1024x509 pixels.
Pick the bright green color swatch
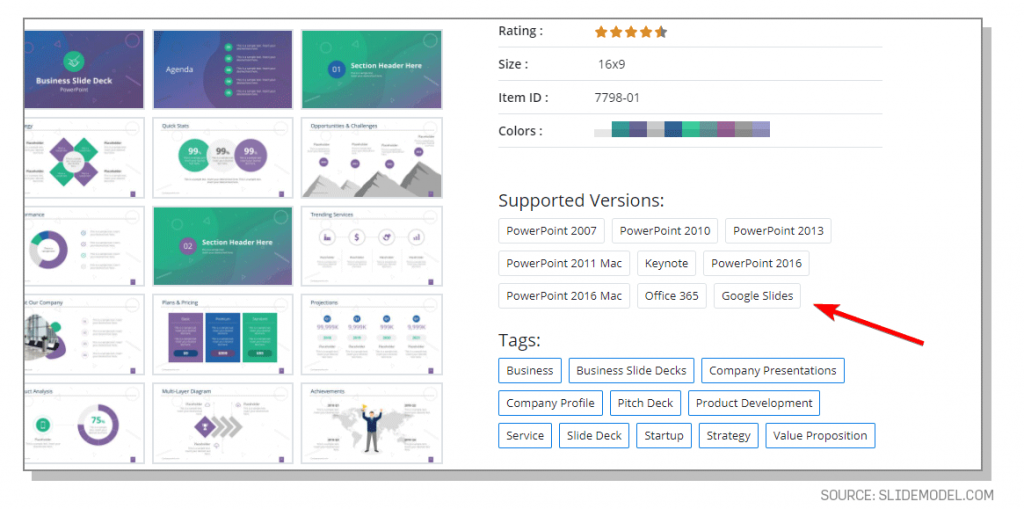[x=691, y=129]
